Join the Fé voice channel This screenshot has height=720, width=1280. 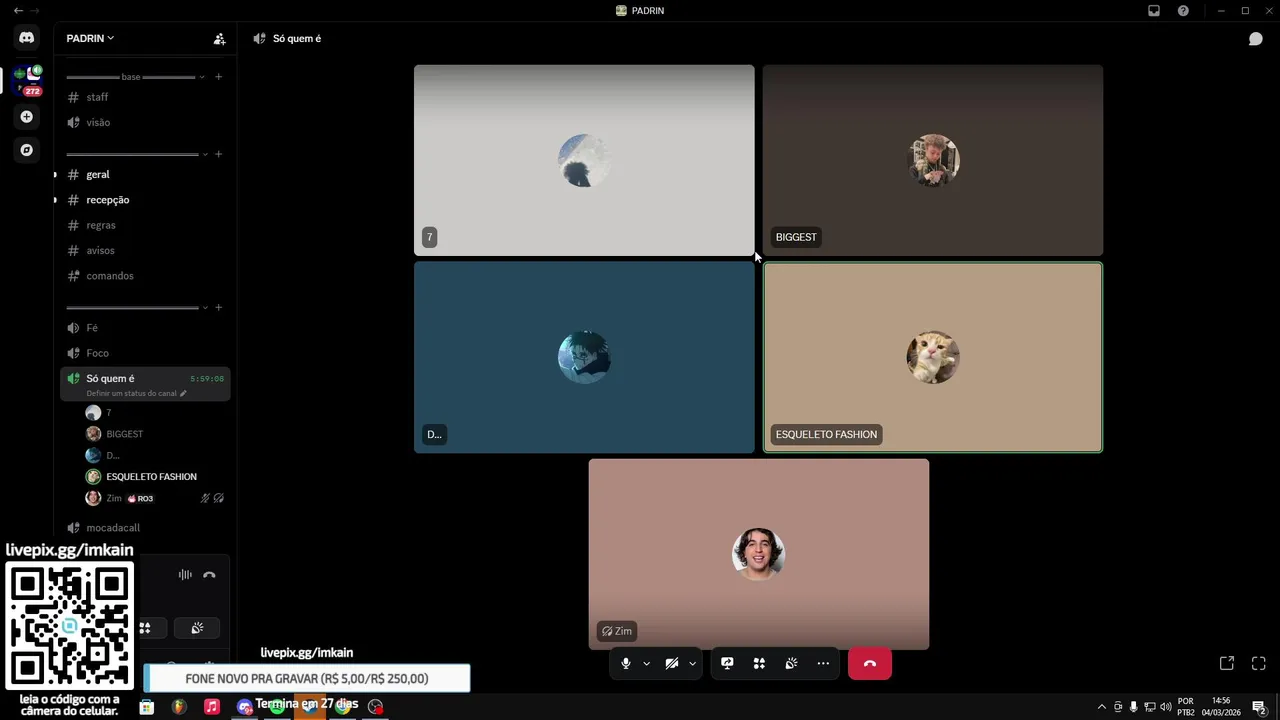[145, 328]
